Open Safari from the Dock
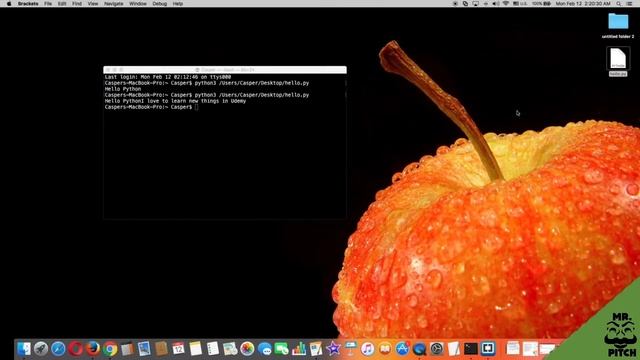The height and width of the screenshot is (360, 640). [x=58, y=349]
